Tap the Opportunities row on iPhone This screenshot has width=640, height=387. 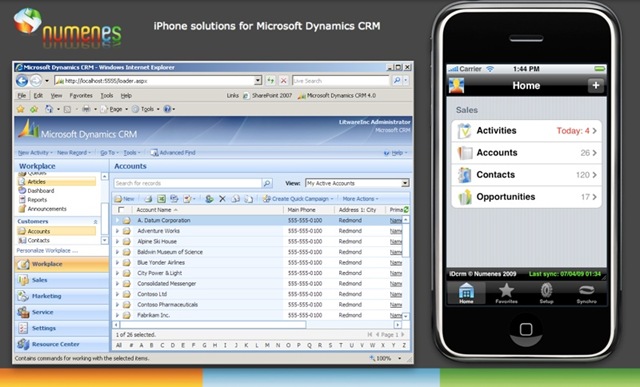[527, 197]
